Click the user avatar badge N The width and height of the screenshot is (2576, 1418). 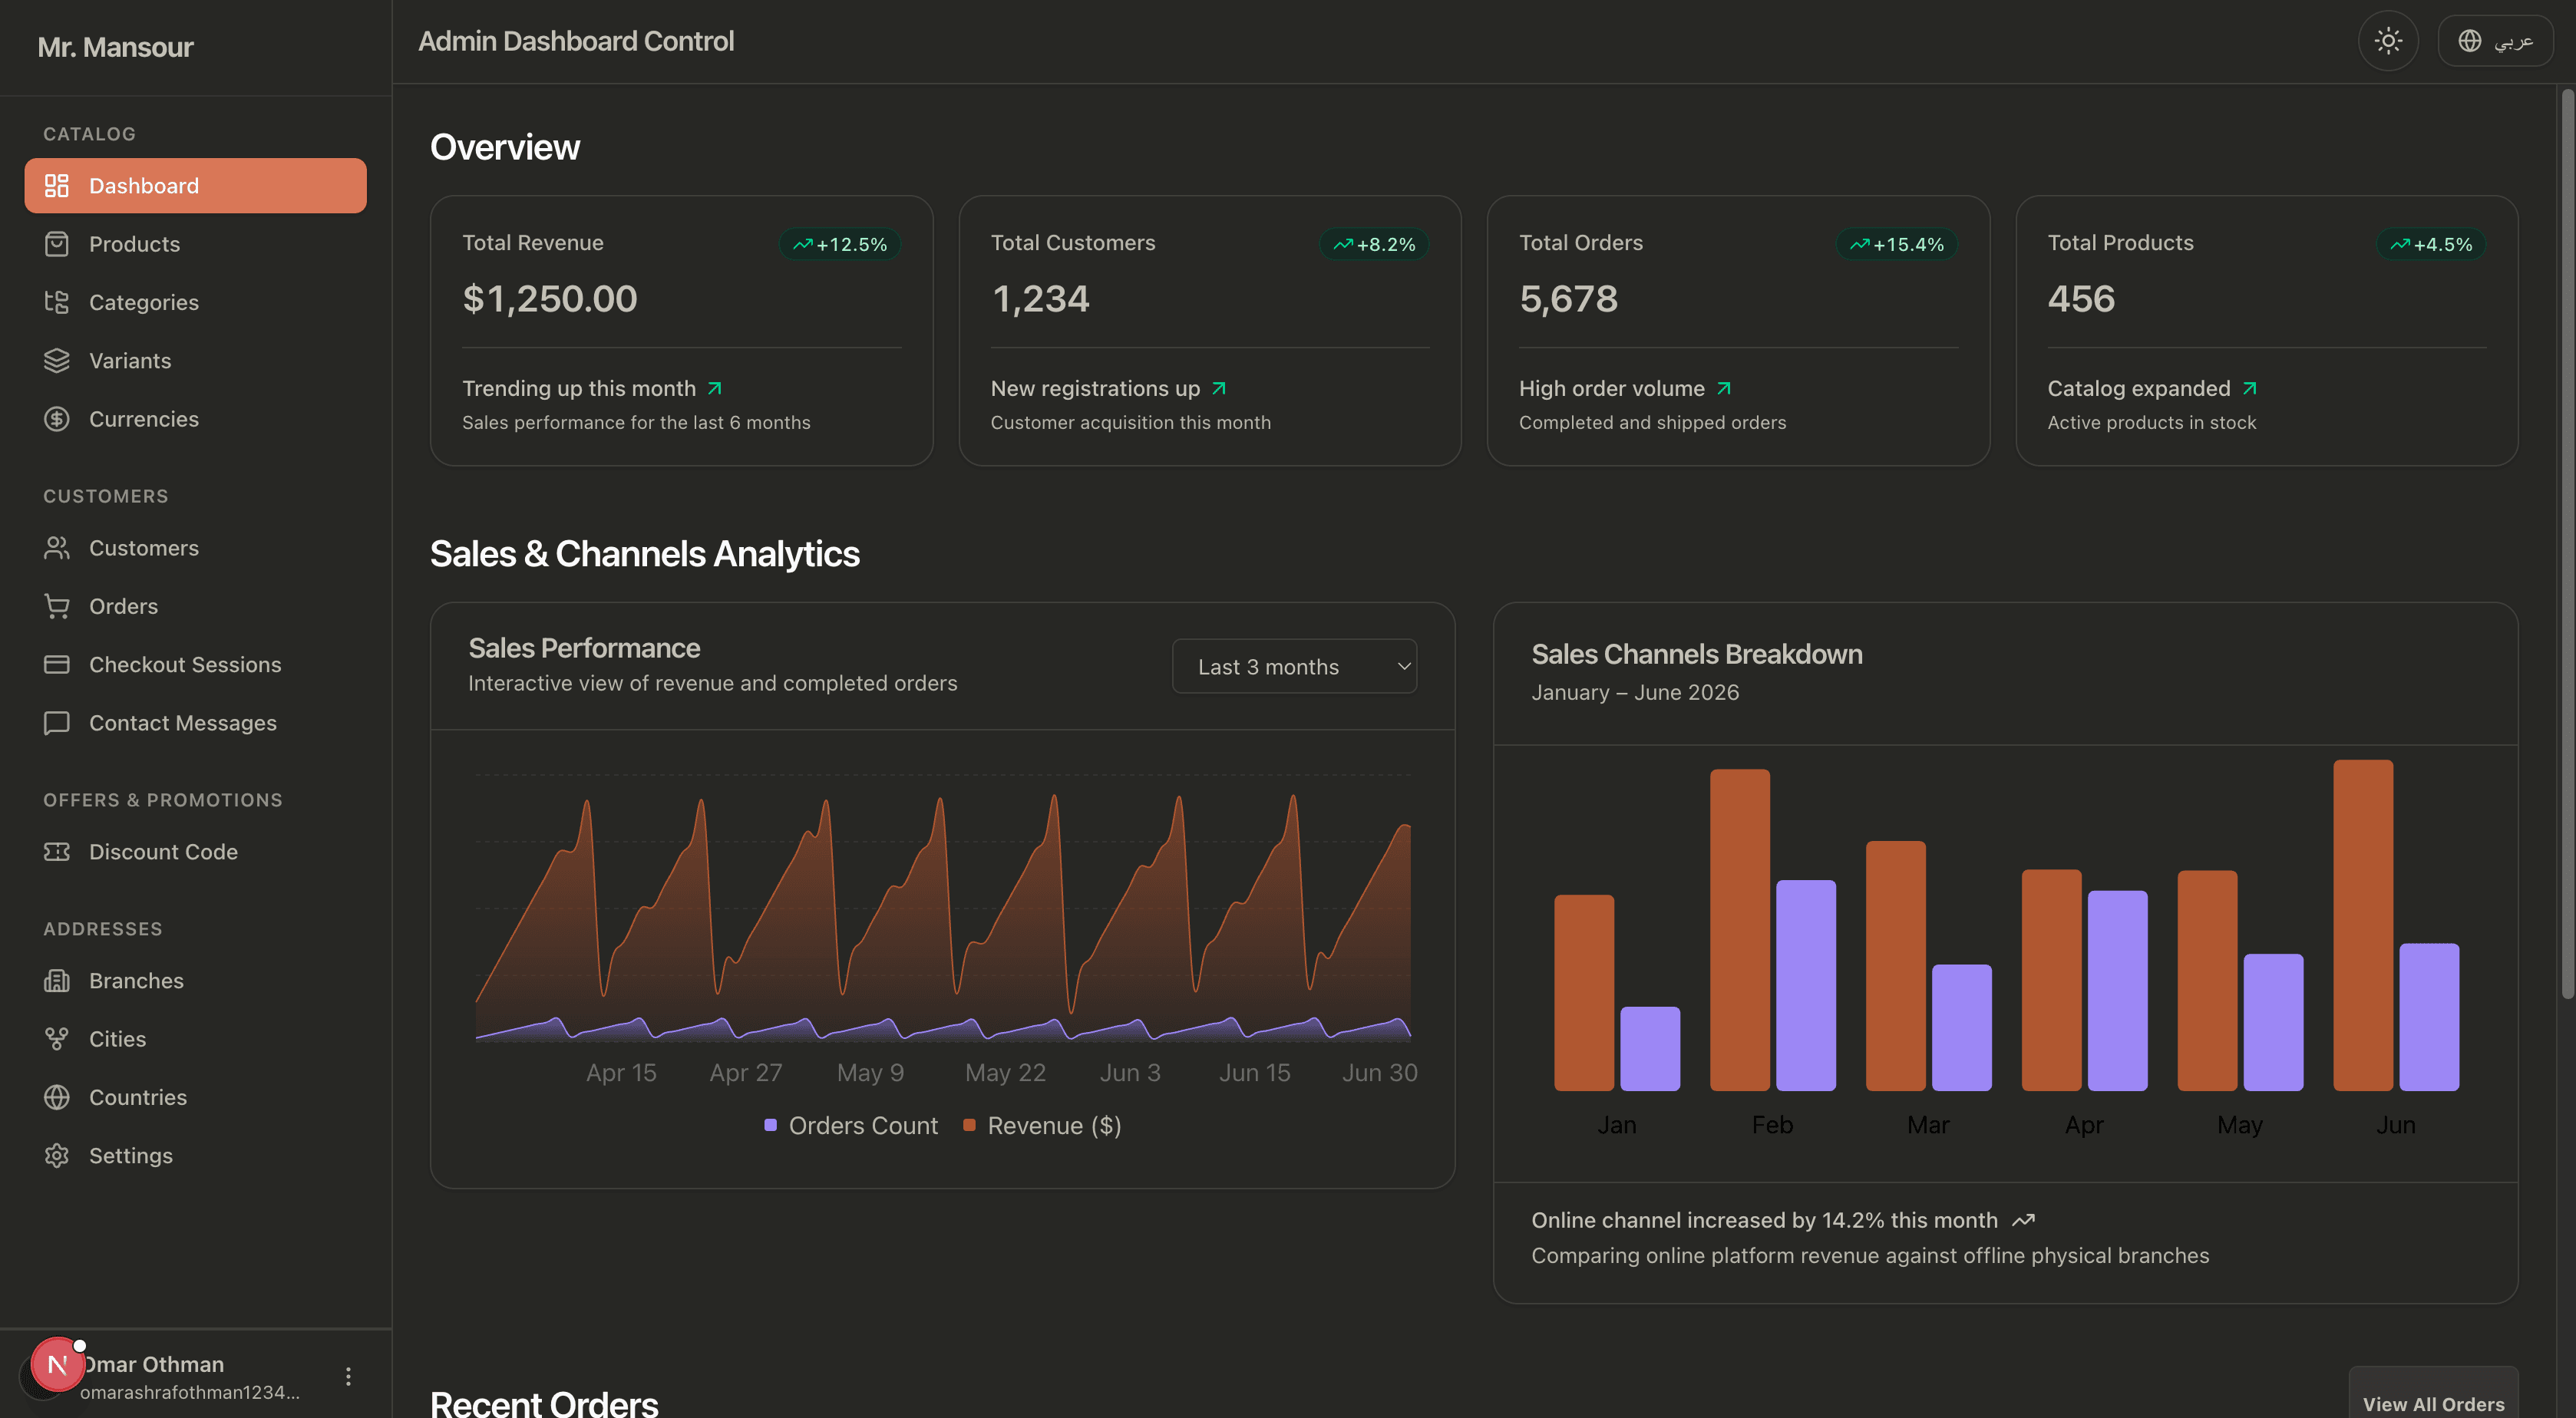[57, 1365]
